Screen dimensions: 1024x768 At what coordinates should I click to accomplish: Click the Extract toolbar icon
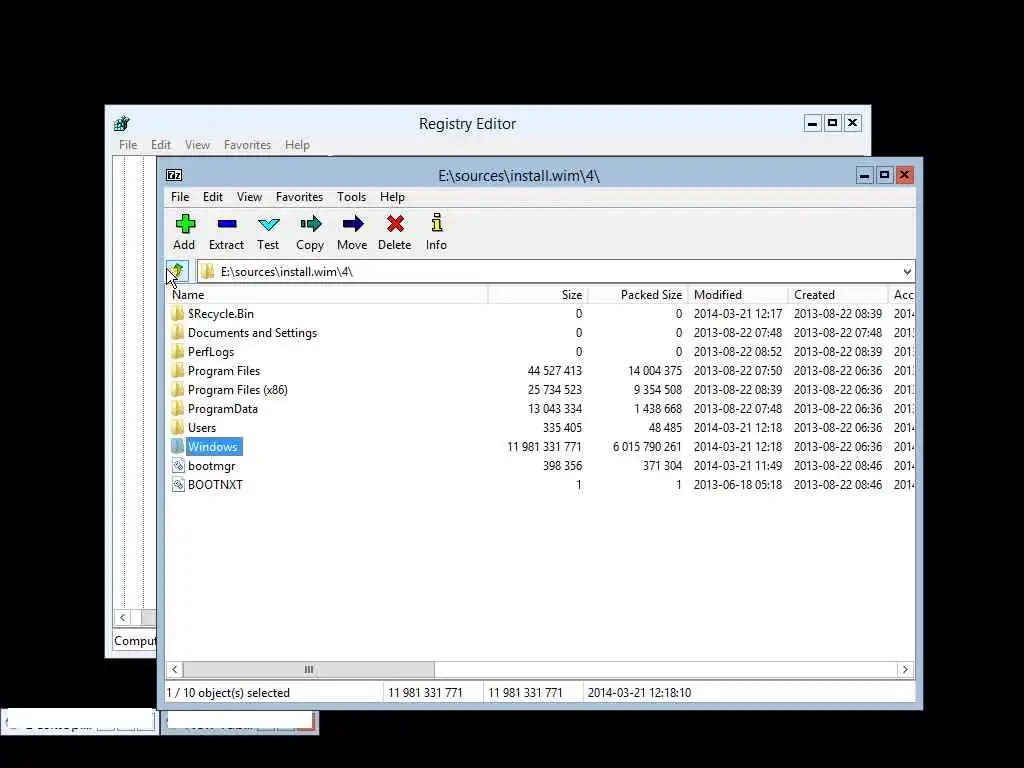(227, 225)
